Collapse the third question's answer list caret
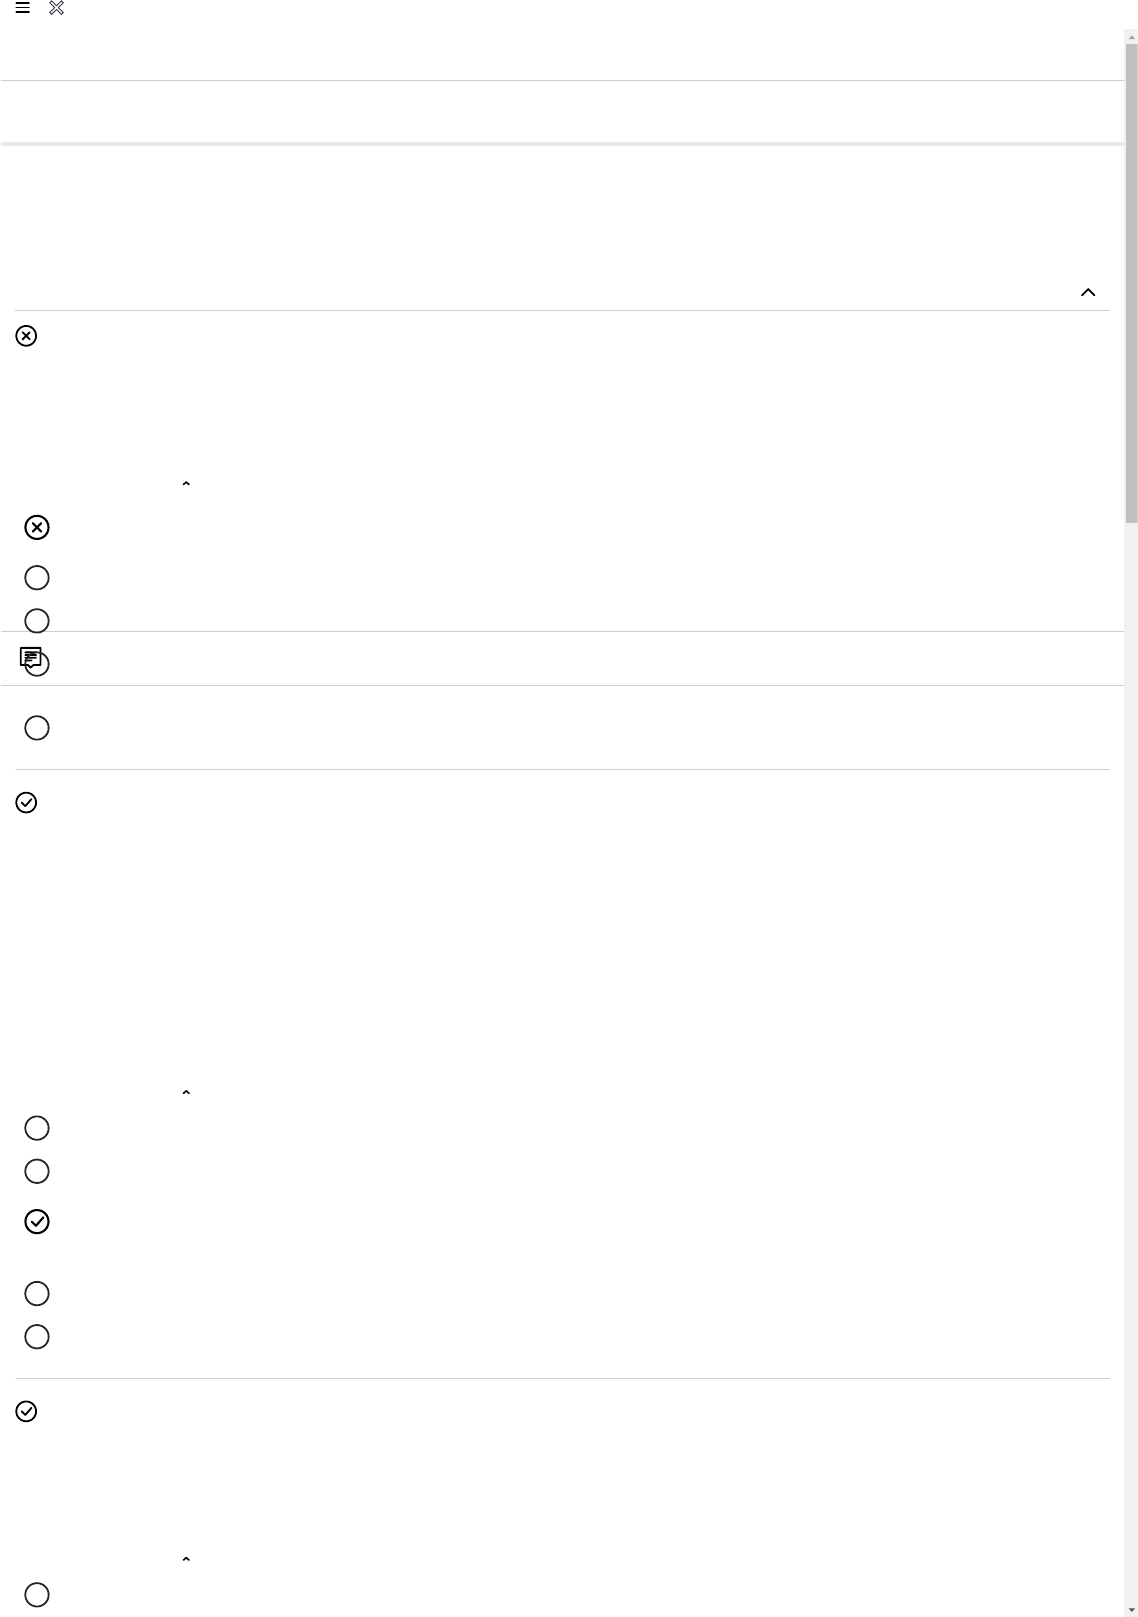Image resolution: width=1138 pixels, height=1617 pixels. pos(186,1560)
